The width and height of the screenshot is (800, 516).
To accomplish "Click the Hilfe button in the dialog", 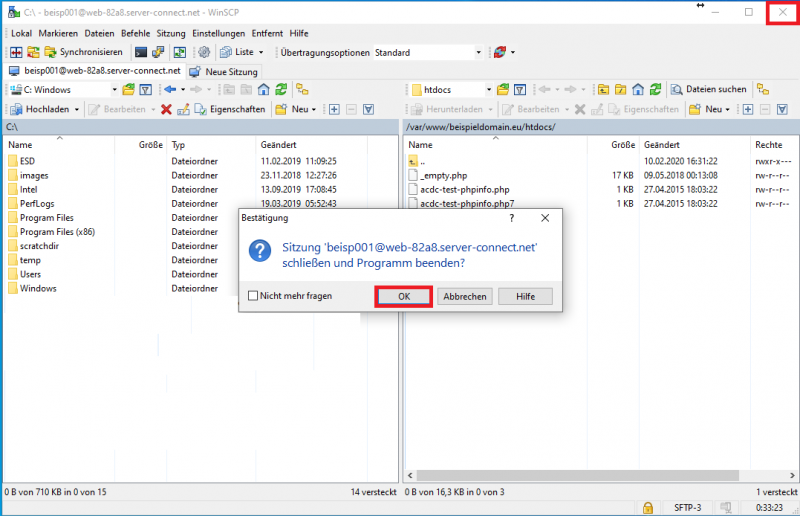I will pos(525,297).
